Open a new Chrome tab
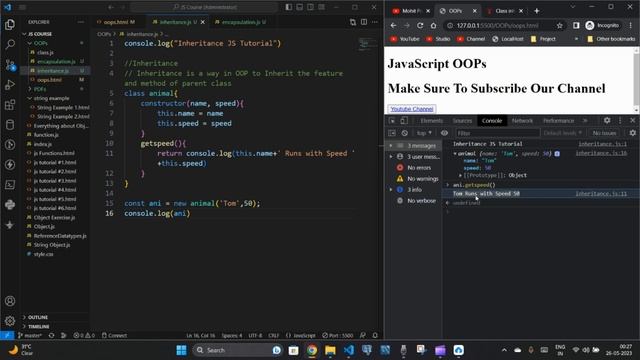The image size is (640, 360). click(537, 11)
